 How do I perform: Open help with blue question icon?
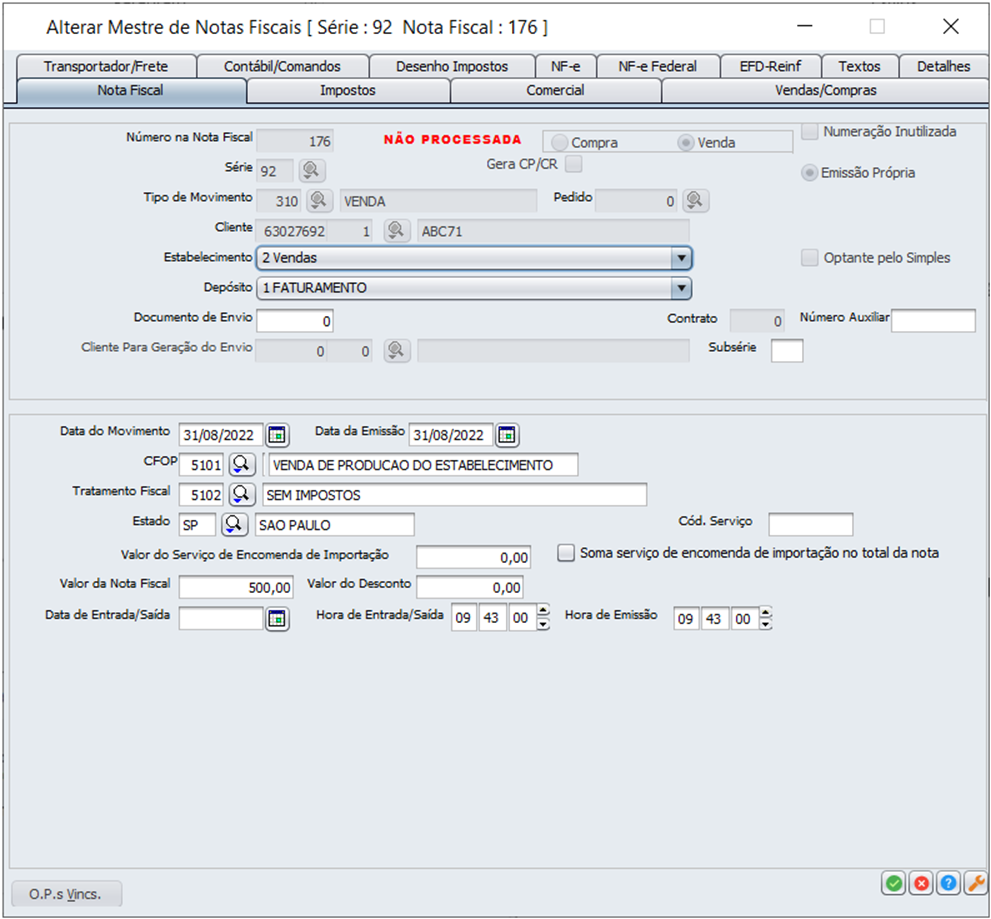[949, 883]
